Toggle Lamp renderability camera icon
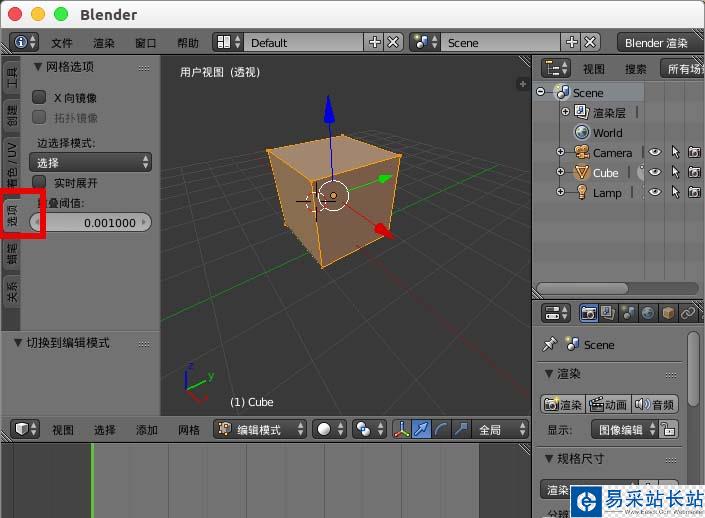This screenshot has height=518, width=705. pyautogui.click(x=695, y=192)
